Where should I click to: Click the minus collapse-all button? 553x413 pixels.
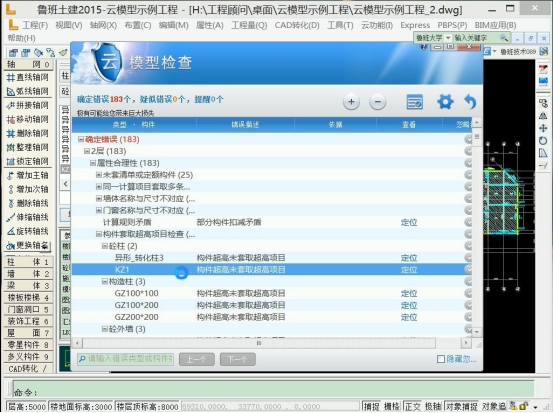[x=377, y=102]
